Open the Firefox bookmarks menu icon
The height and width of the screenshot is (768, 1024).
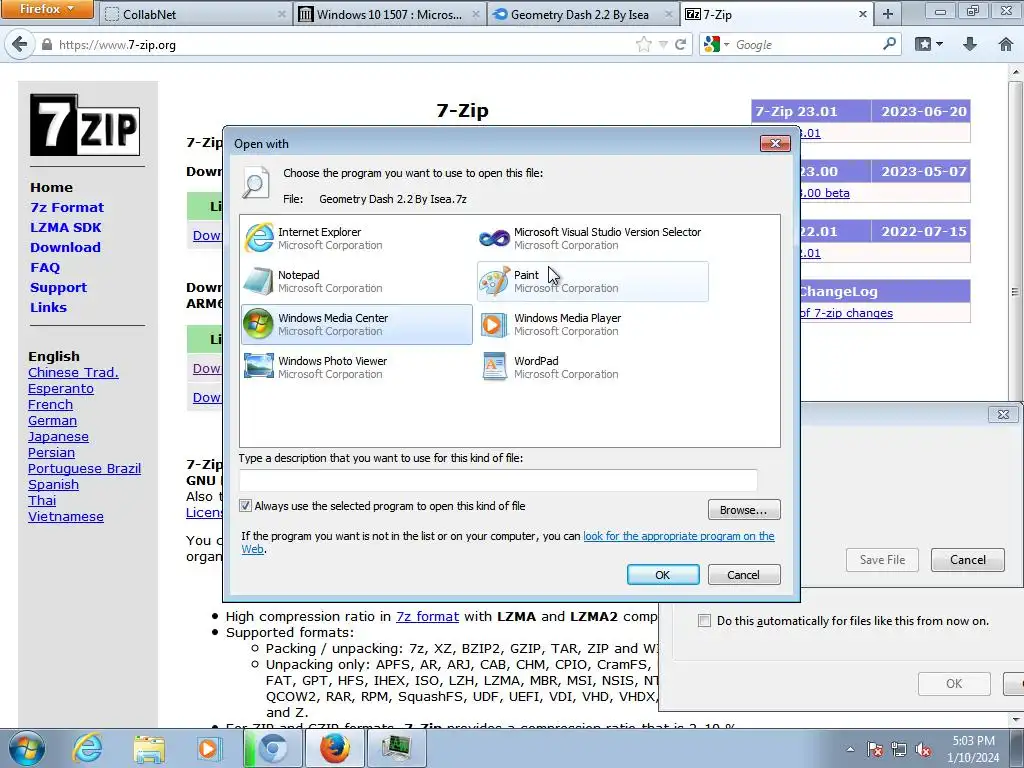929,44
